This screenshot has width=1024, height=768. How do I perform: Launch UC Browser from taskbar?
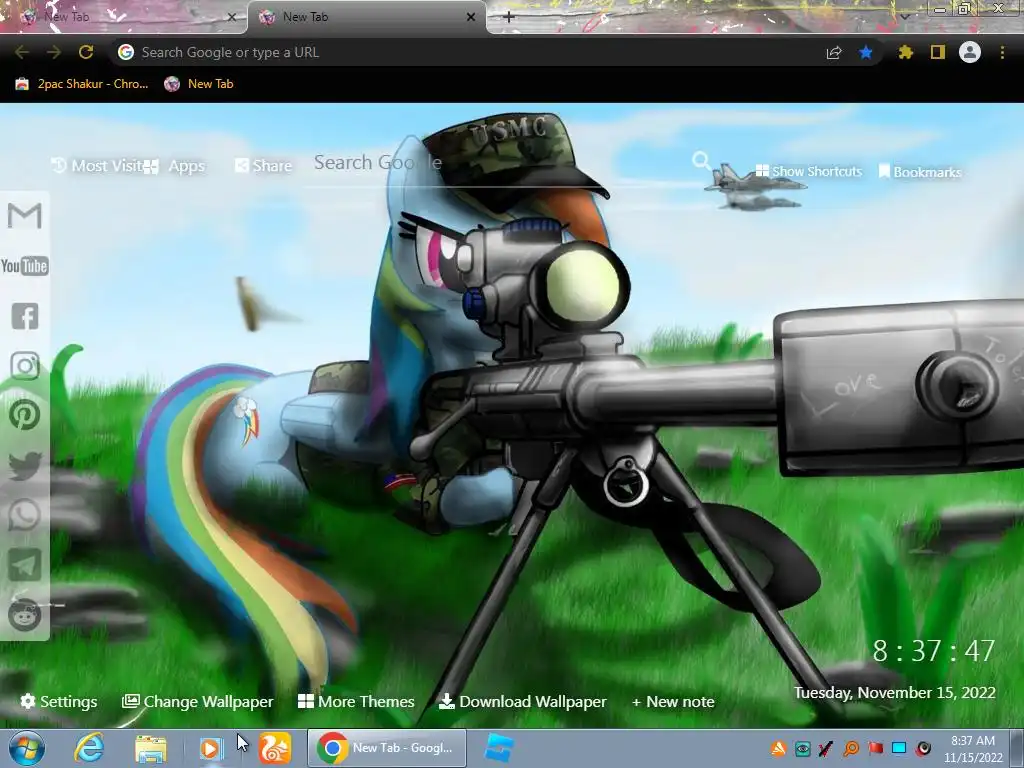(x=275, y=748)
